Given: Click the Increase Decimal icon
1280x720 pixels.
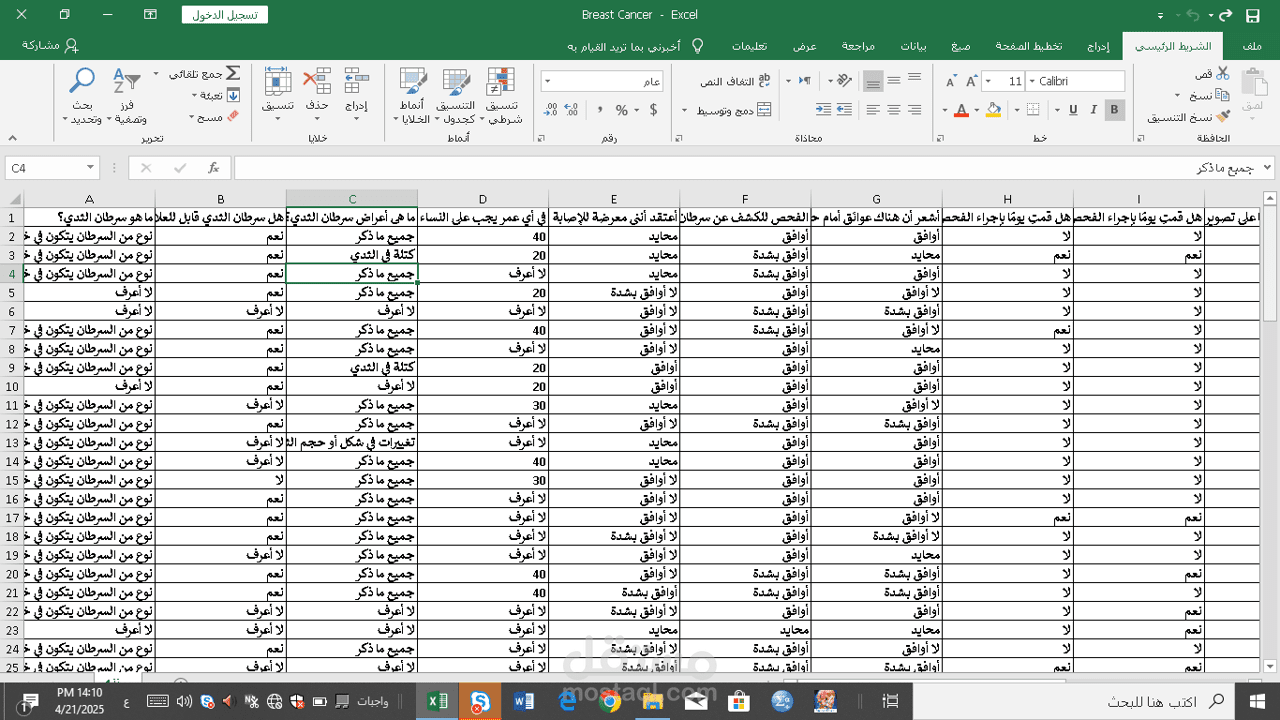Looking at the screenshot, I should (x=570, y=110).
